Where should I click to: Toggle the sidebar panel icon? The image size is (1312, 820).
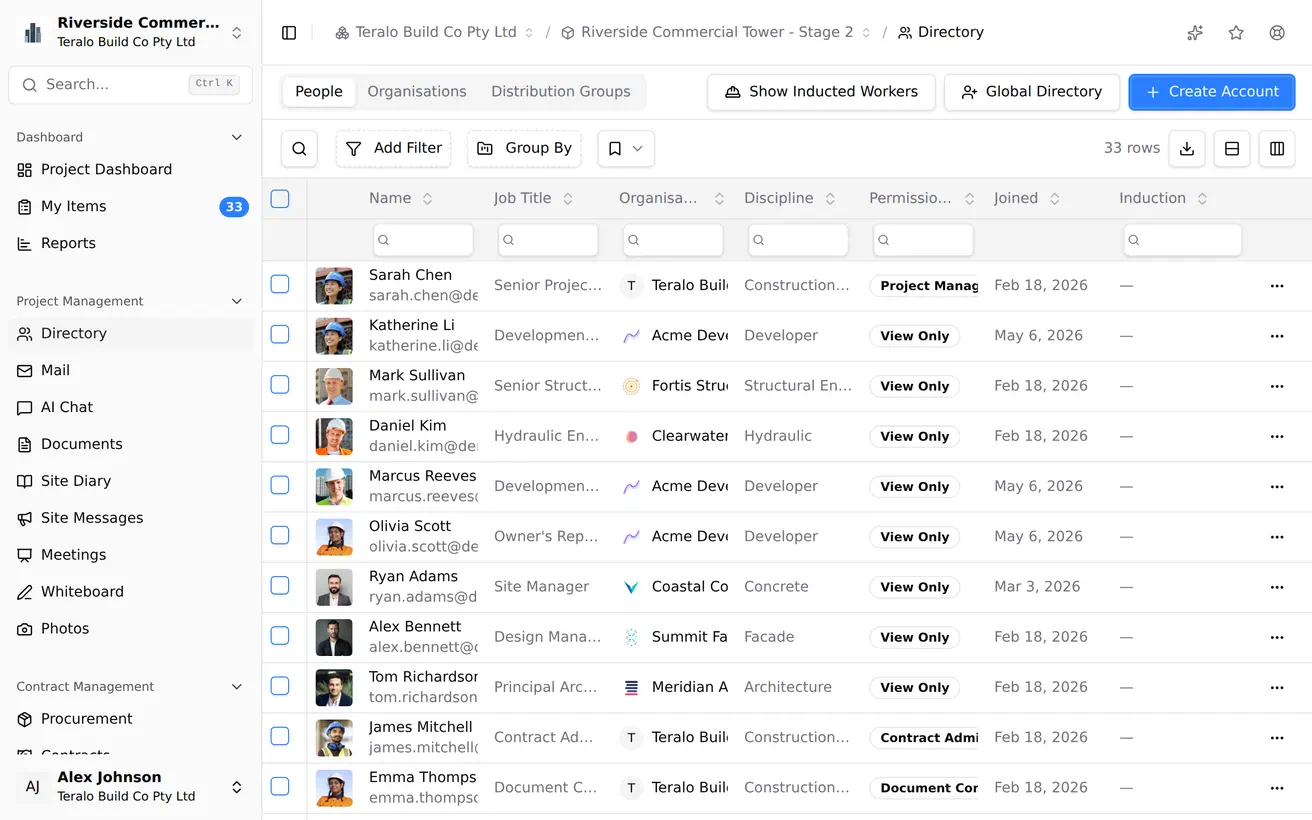[289, 33]
